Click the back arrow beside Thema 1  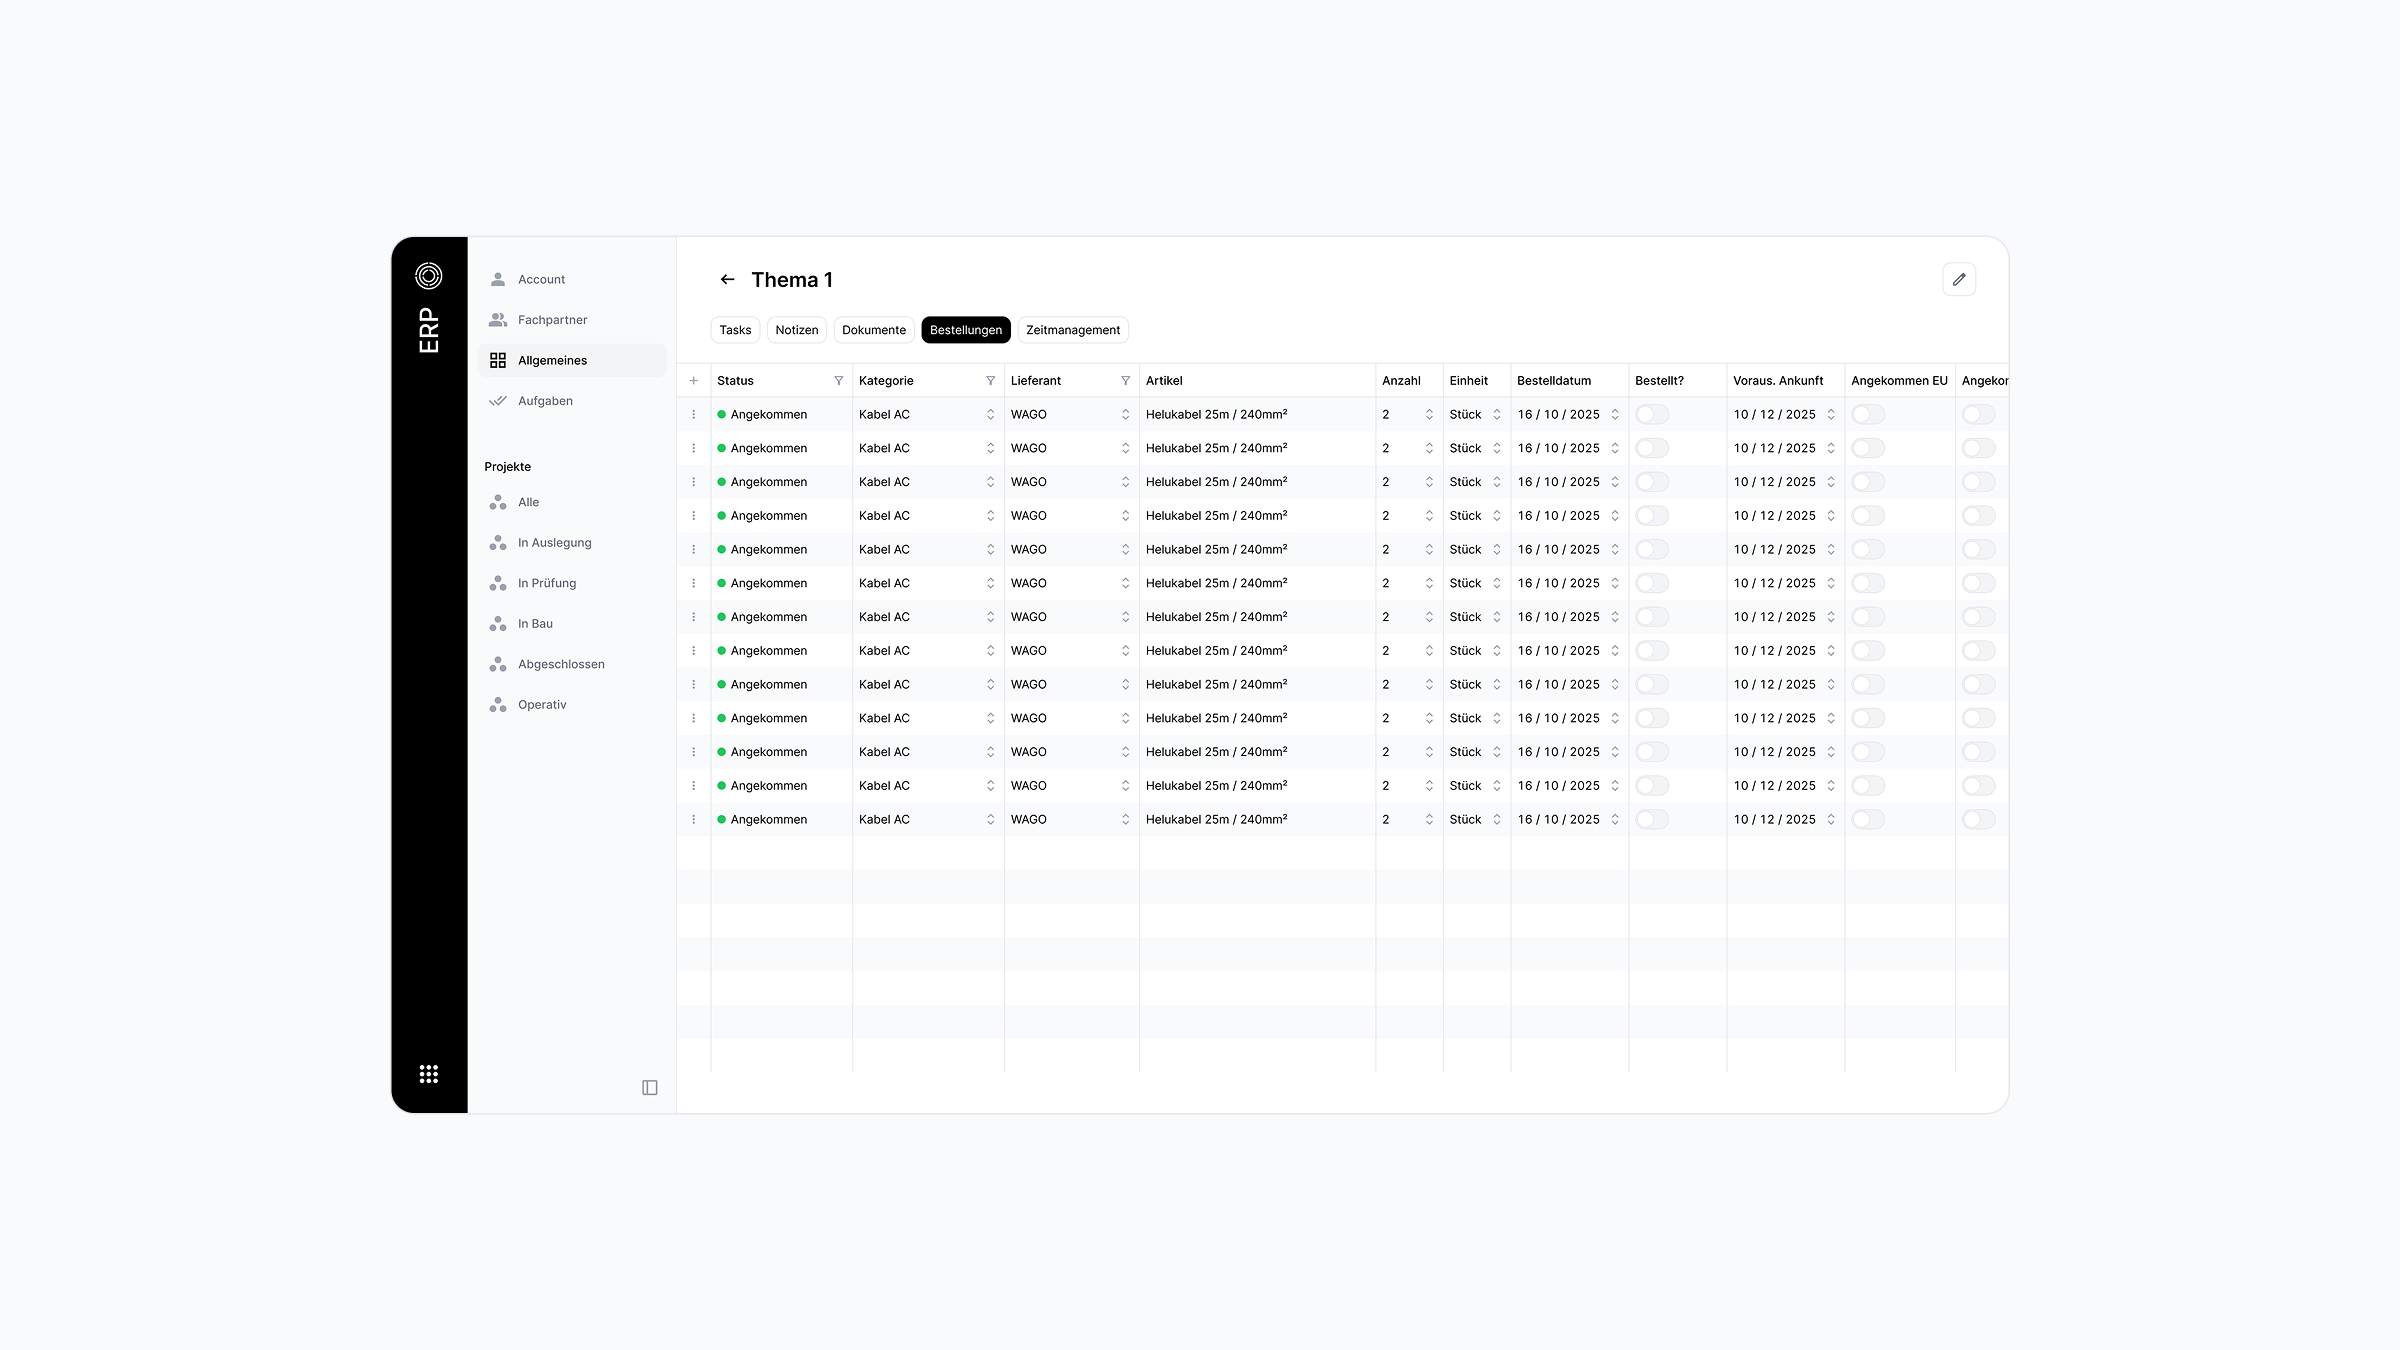pos(727,280)
